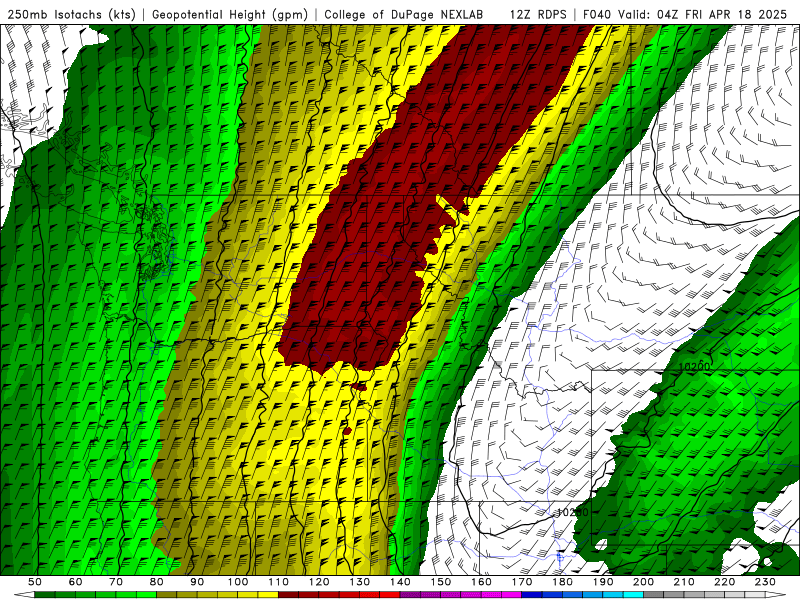The height and width of the screenshot is (600, 800).
Task: Click the 110 label on the color scale
Action: click(279, 582)
